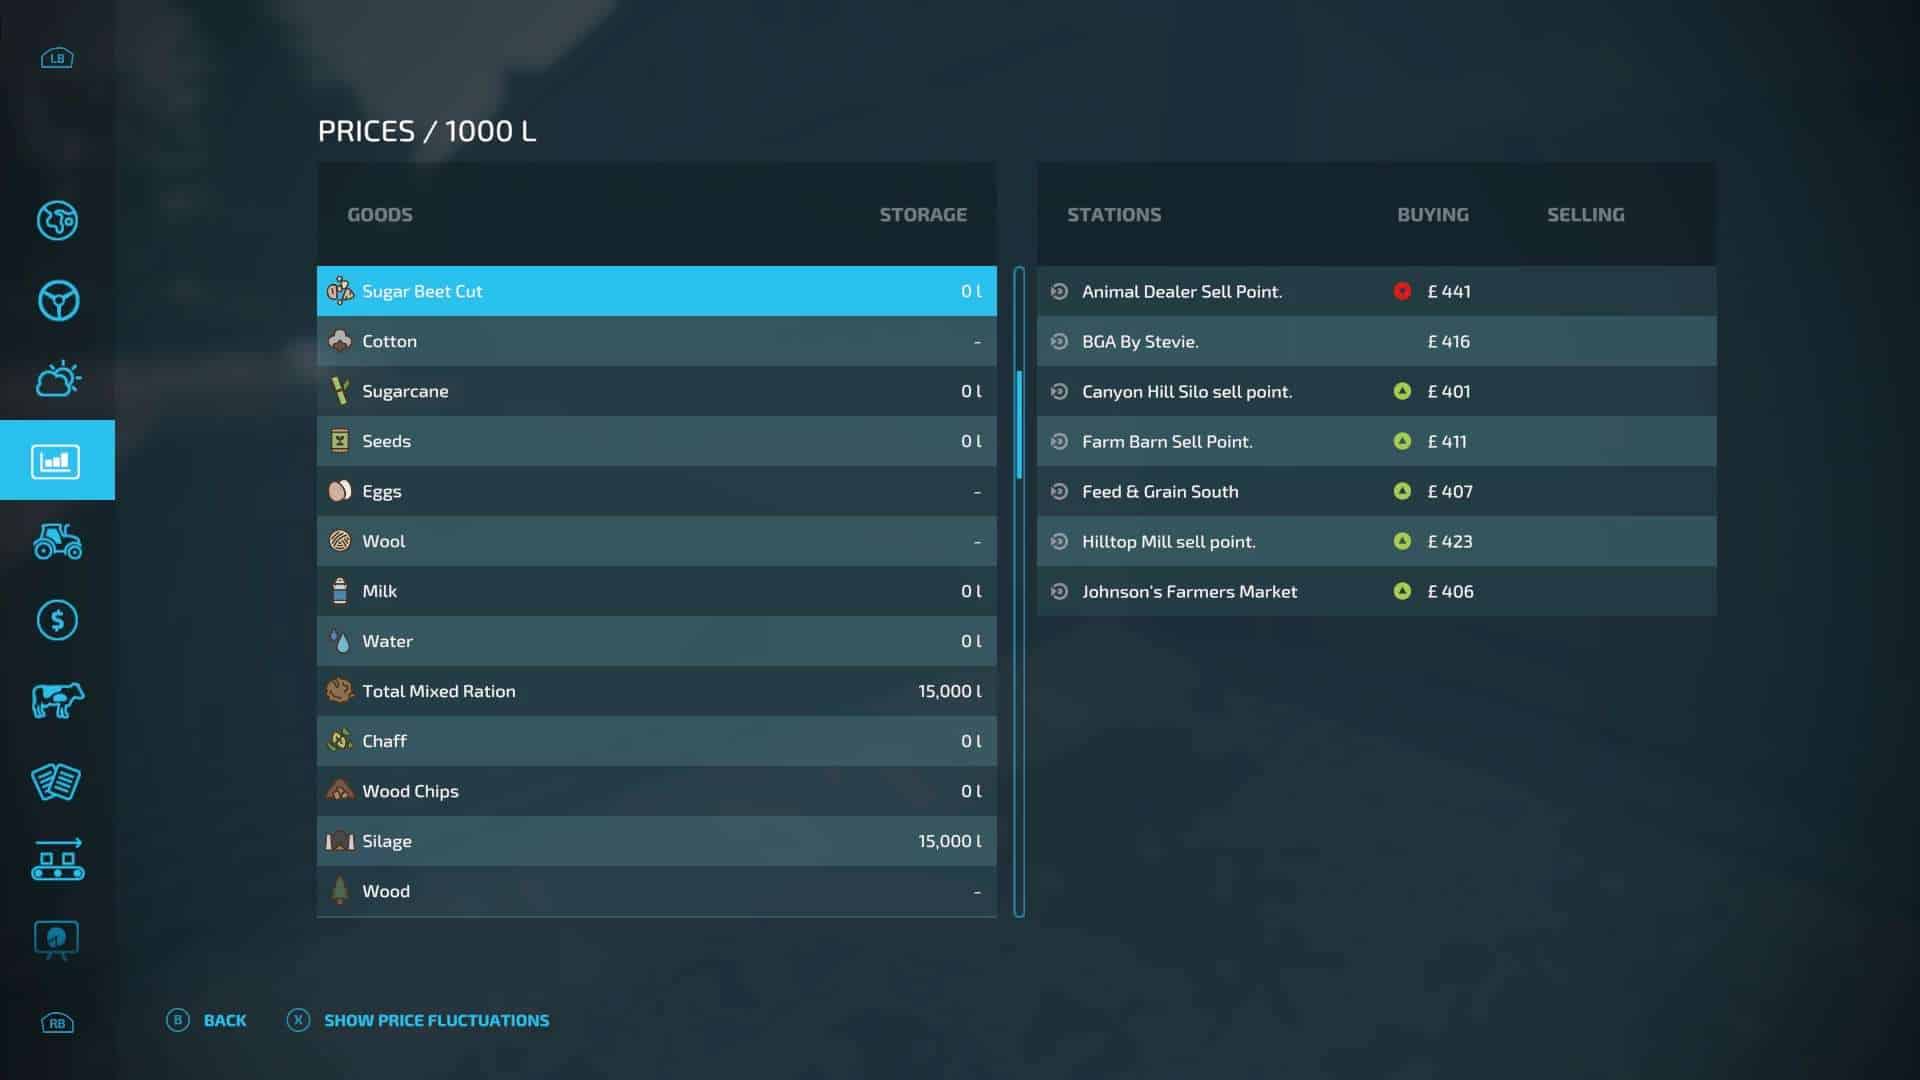
Task: Open the steering wheel AI helper page
Action: pyautogui.click(x=57, y=300)
